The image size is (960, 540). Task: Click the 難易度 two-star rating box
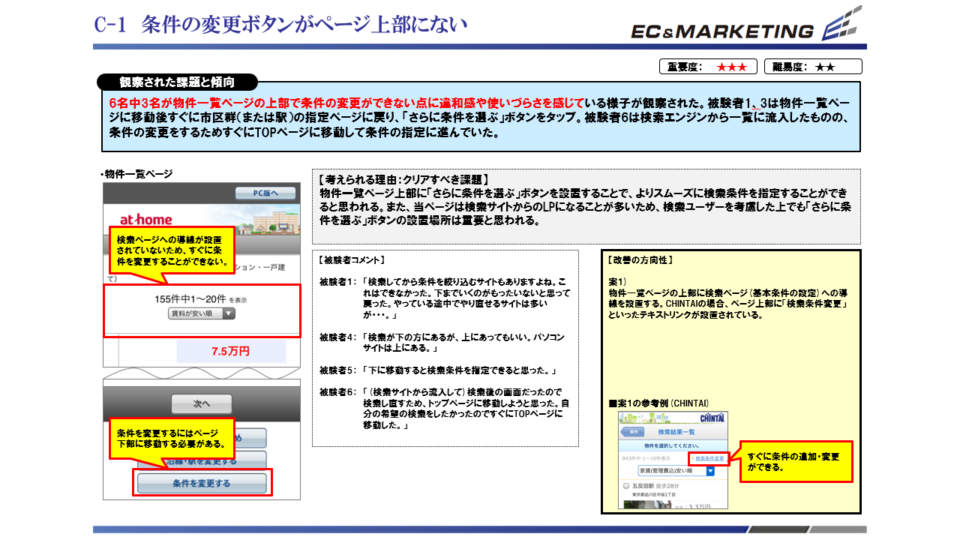(813, 66)
